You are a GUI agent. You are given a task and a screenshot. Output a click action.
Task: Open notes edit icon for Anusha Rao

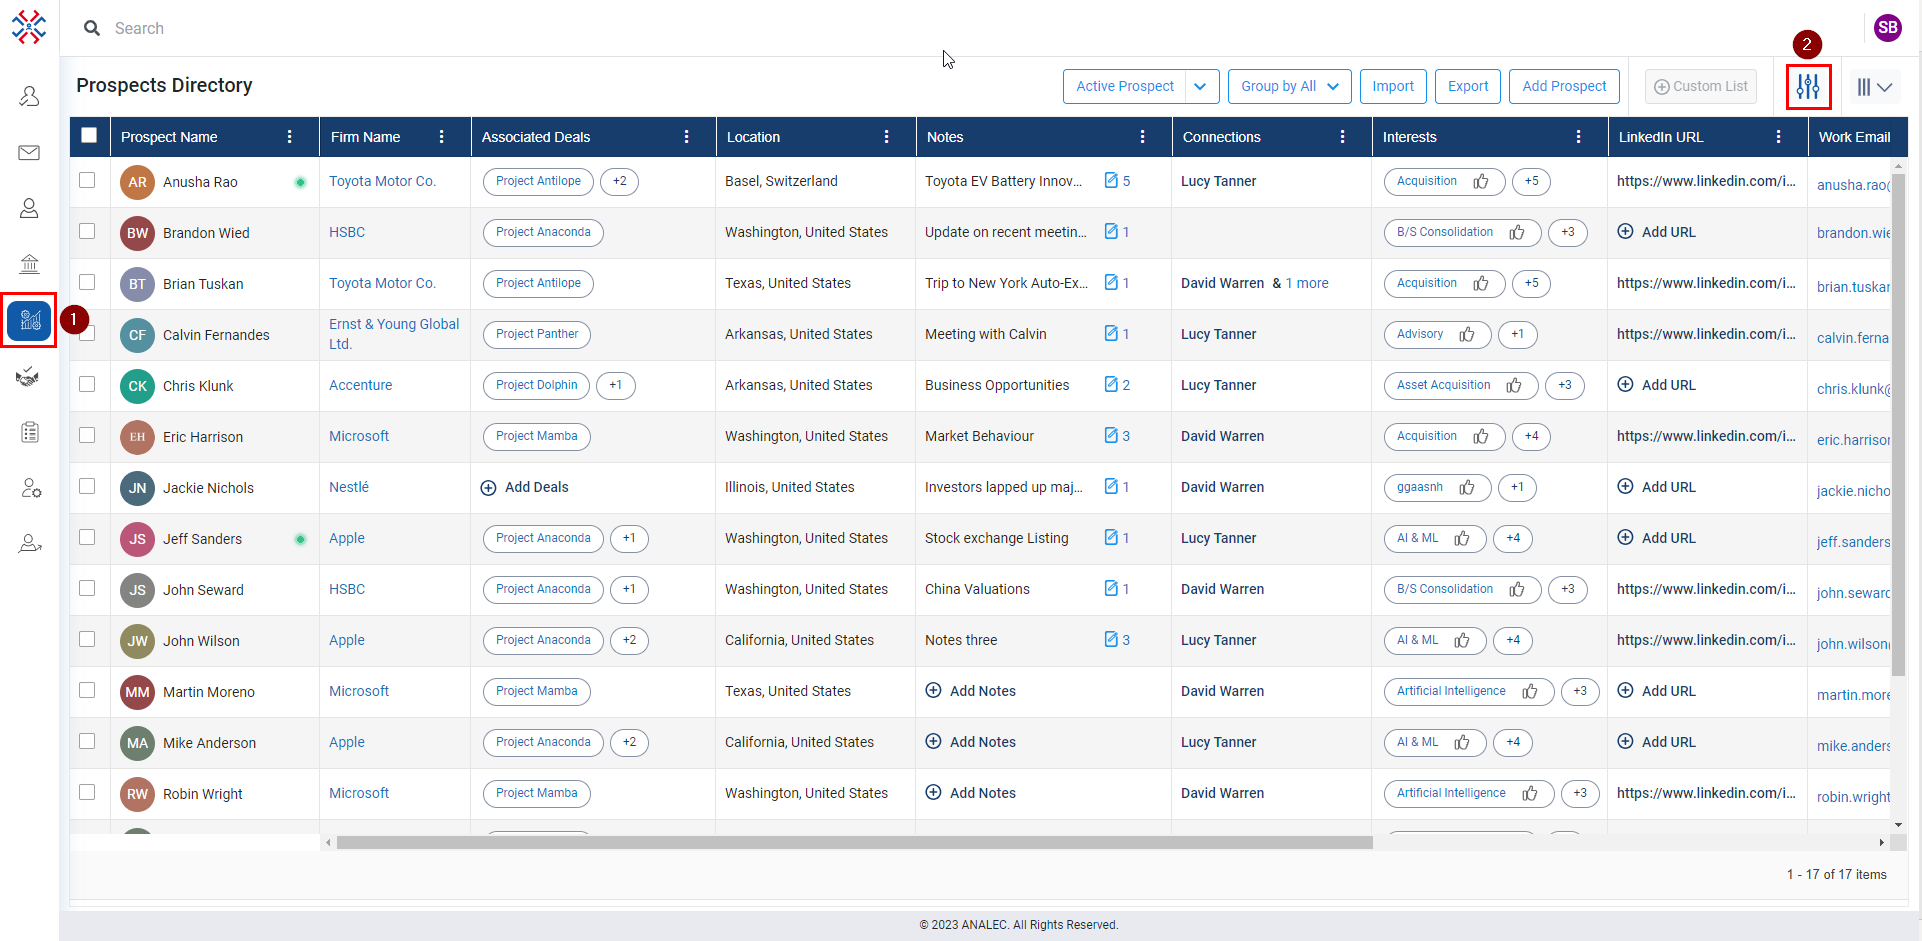1111,181
